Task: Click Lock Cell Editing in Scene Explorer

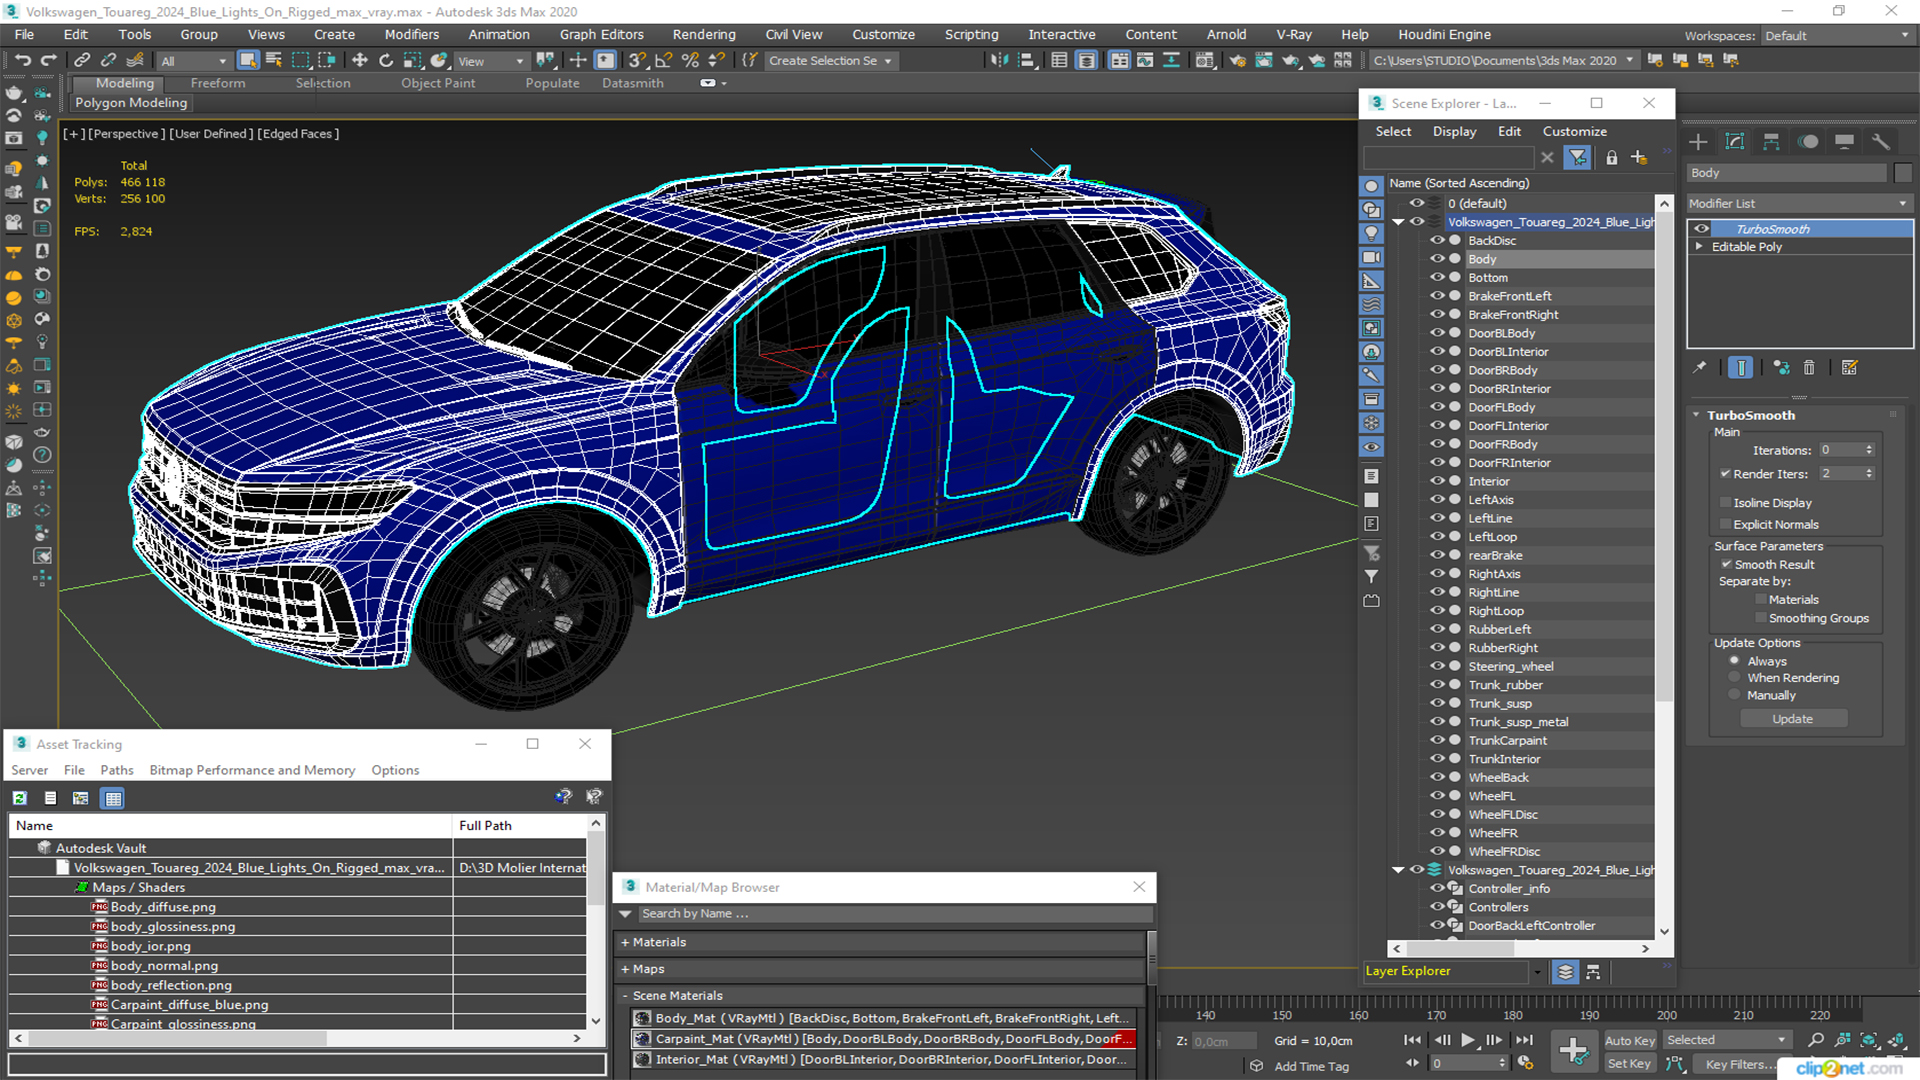Action: (x=1611, y=158)
